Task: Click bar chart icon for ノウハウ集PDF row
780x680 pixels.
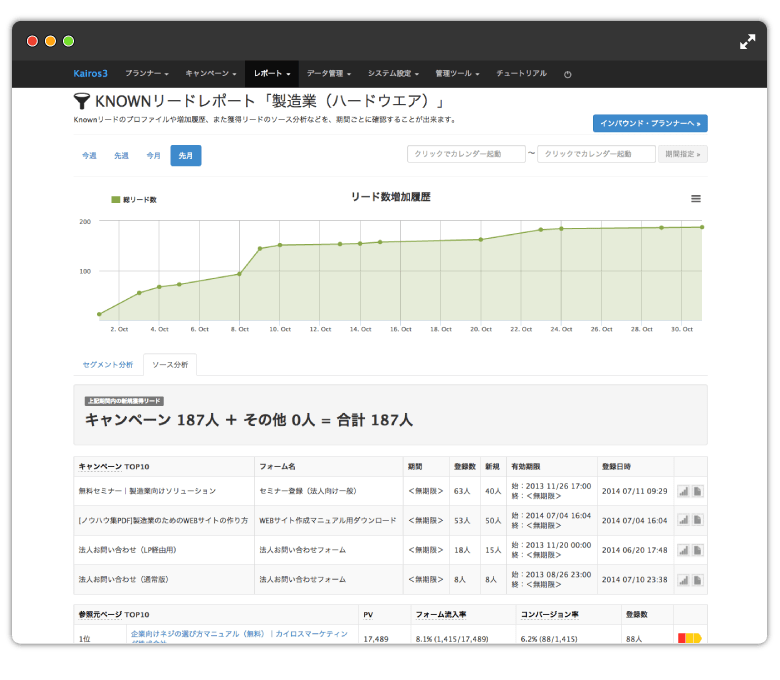Action: 684,520
